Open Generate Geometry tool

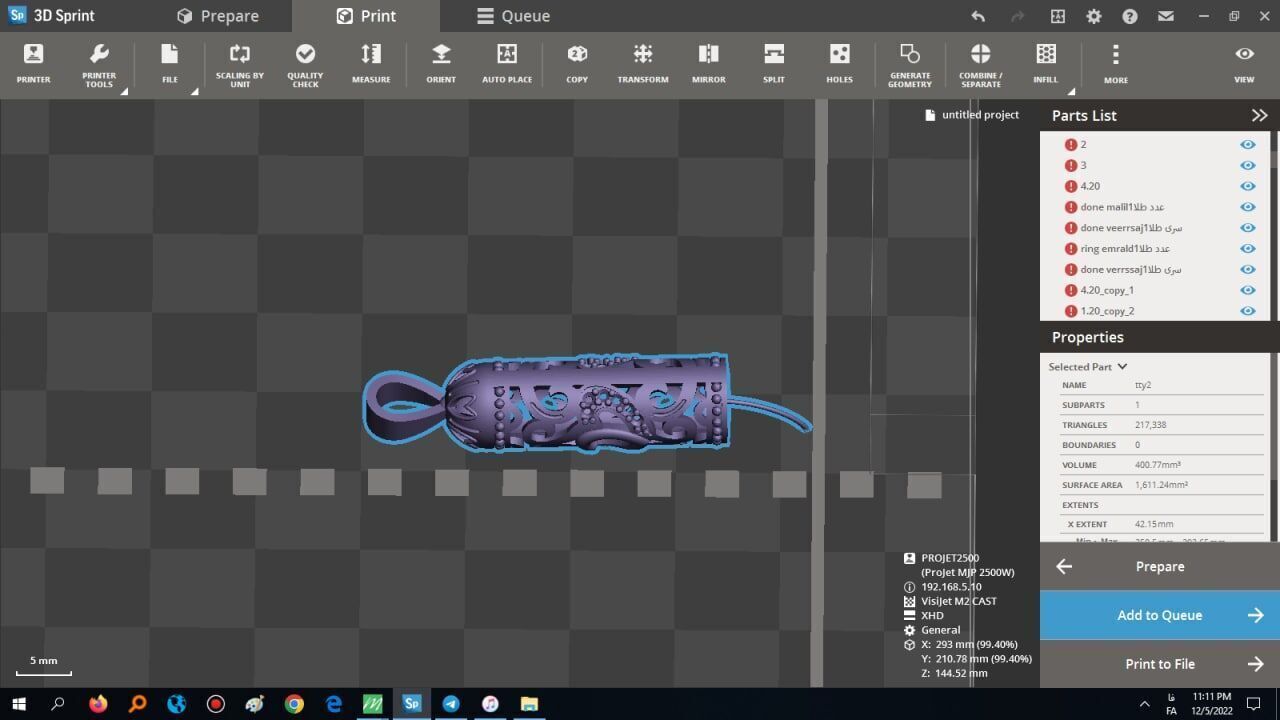tap(910, 65)
